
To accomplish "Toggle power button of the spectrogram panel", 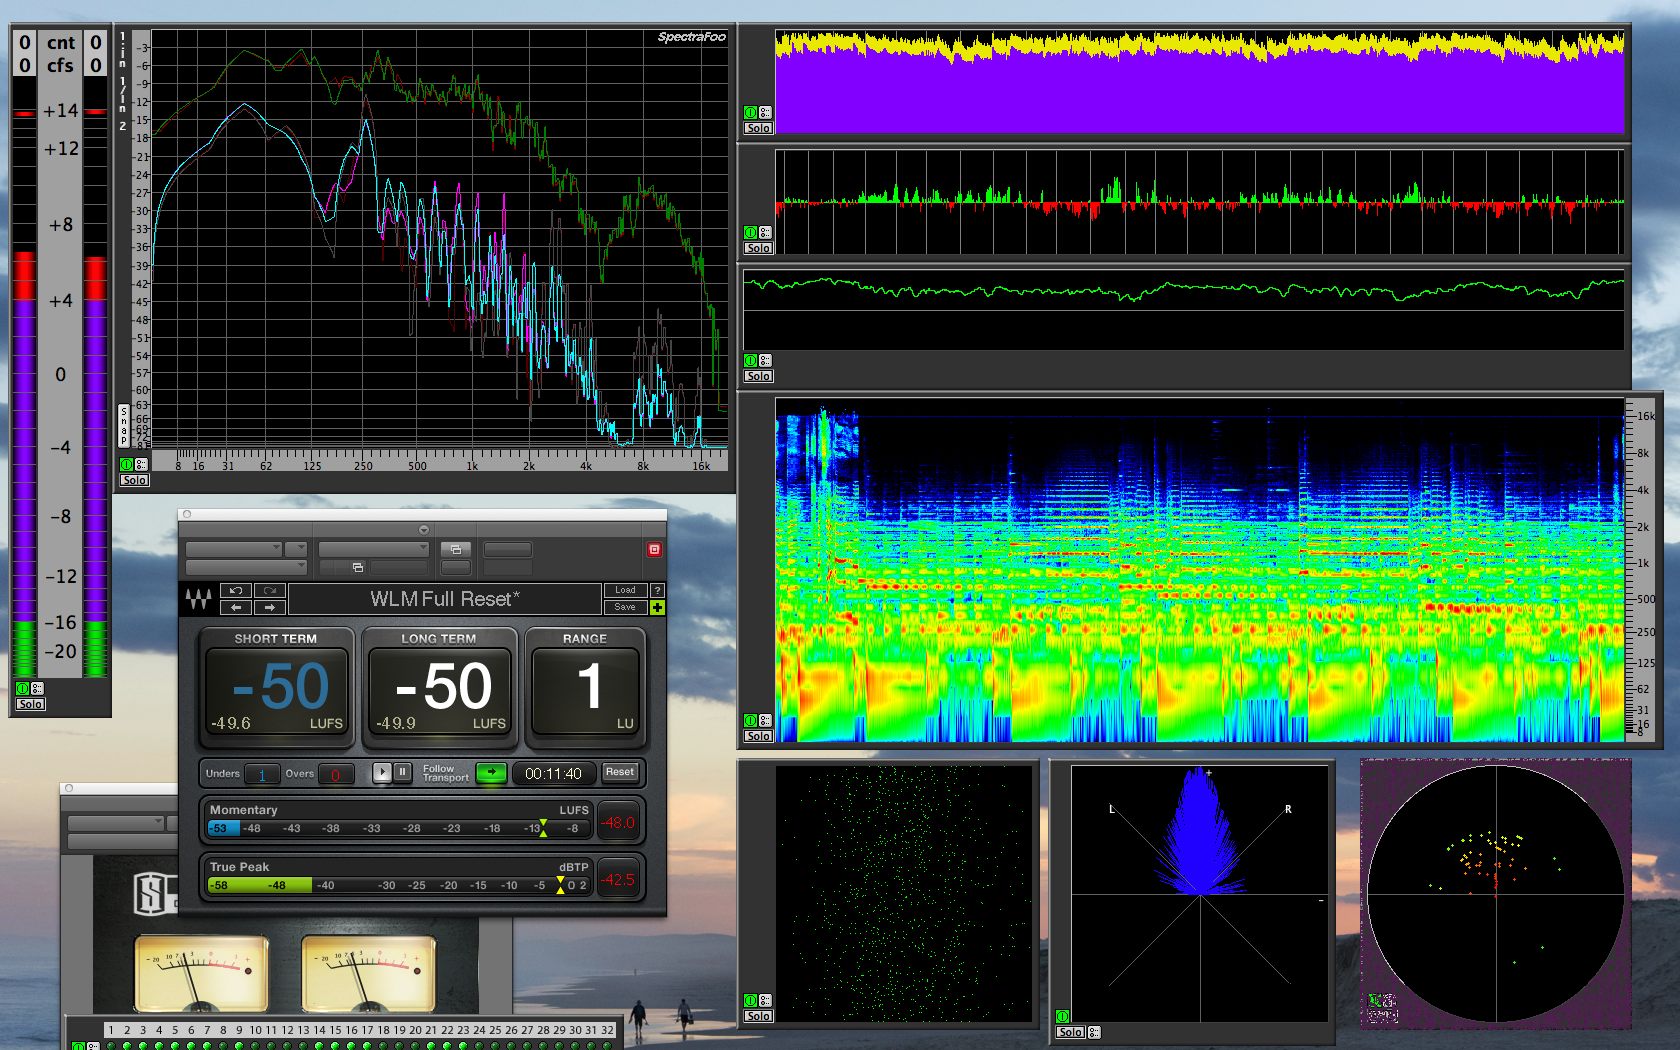I will tap(750, 720).
